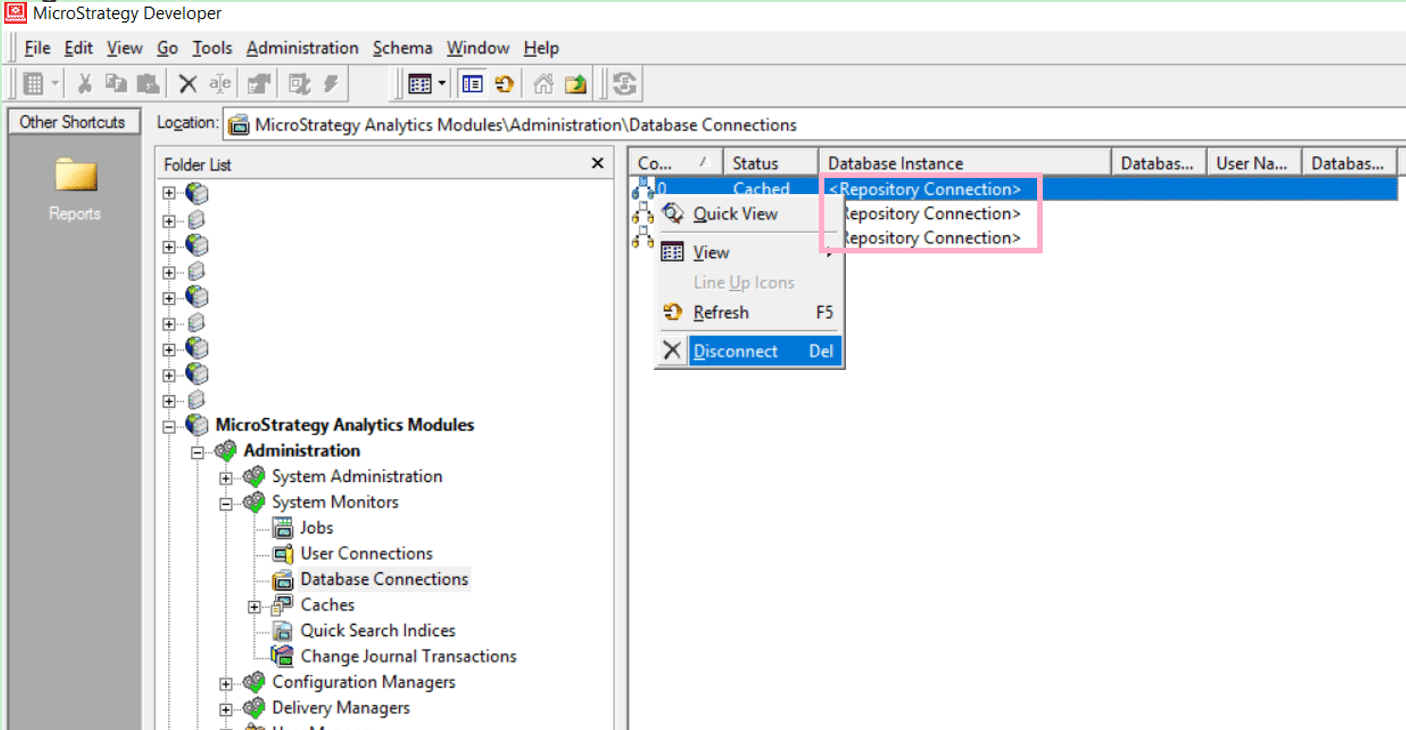This screenshot has width=1406, height=730.
Task: Click the checkbox-with-arrow toolbar icon beside Properties
Action: [x=298, y=84]
